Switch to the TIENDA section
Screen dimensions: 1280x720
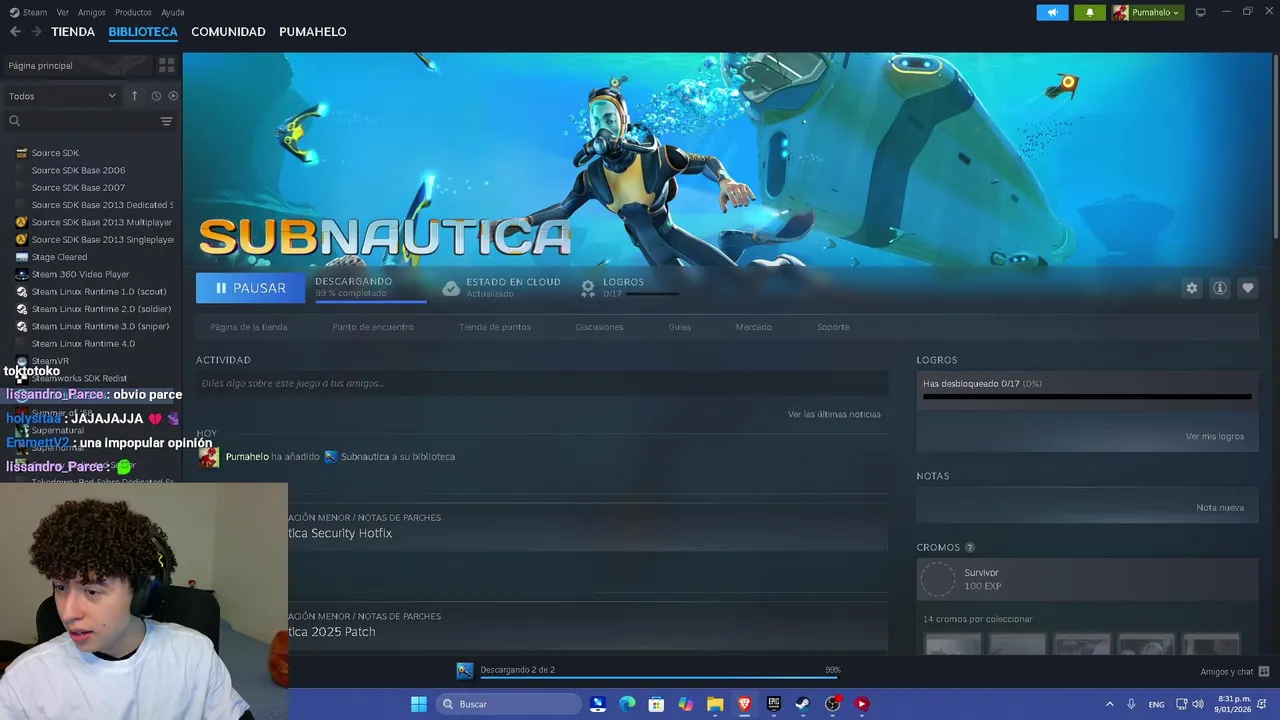click(73, 32)
